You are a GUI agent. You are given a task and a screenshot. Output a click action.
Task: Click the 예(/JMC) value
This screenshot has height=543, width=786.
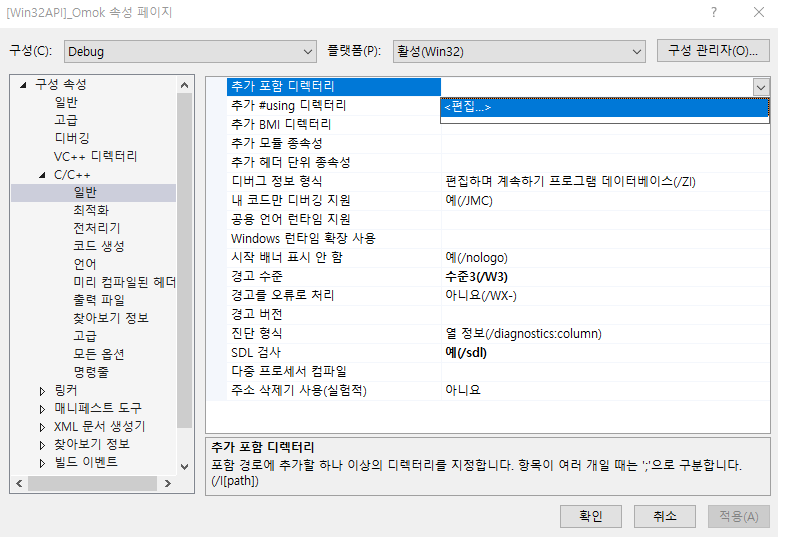[469, 201]
